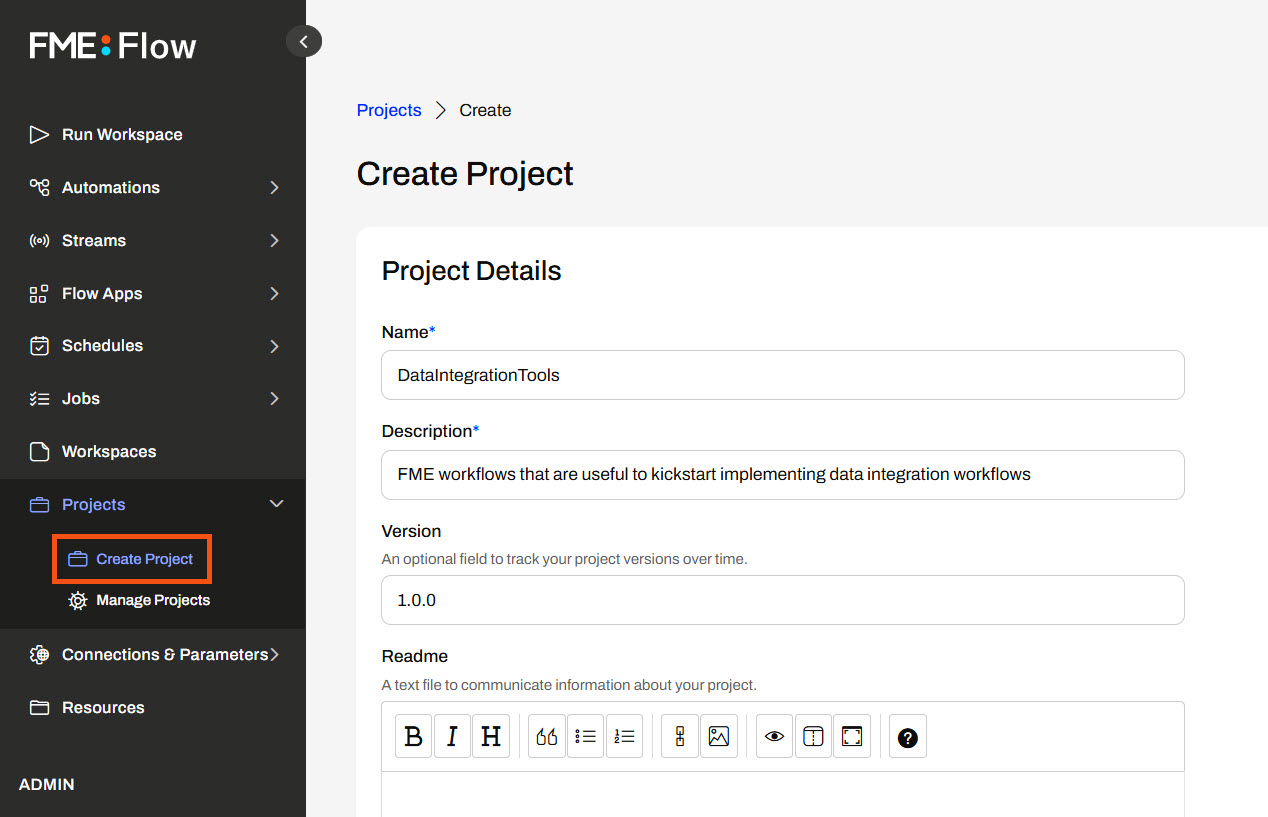This screenshot has width=1268, height=817.
Task: Click the Streams broadcast icon
Action: [39, 240]
